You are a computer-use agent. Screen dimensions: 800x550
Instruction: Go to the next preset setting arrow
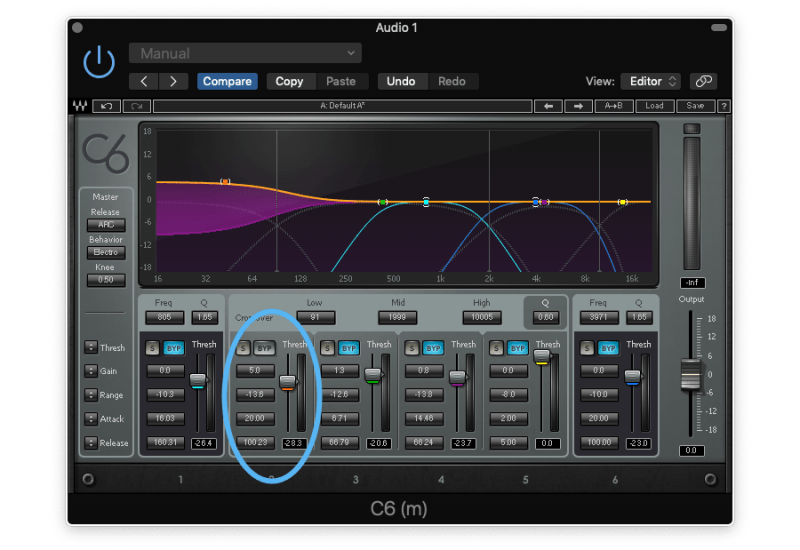click(173, 82)
